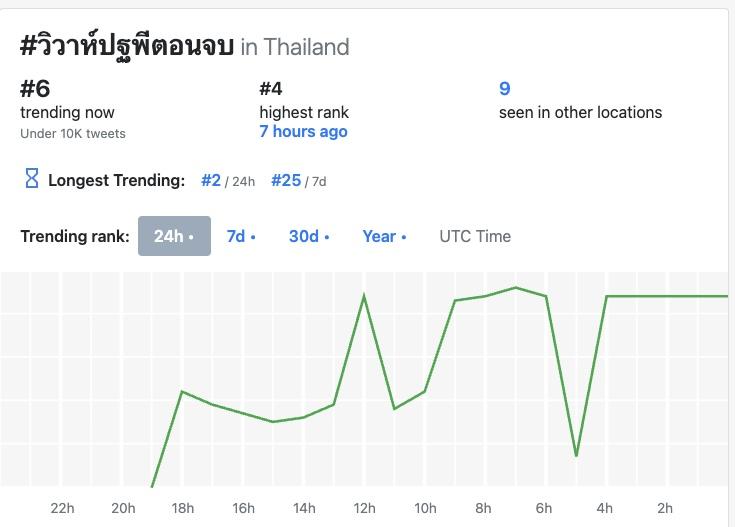This screenshot has width=735, height=527.
Task: Click the #6 trending now rank
Action: point(35,88)
